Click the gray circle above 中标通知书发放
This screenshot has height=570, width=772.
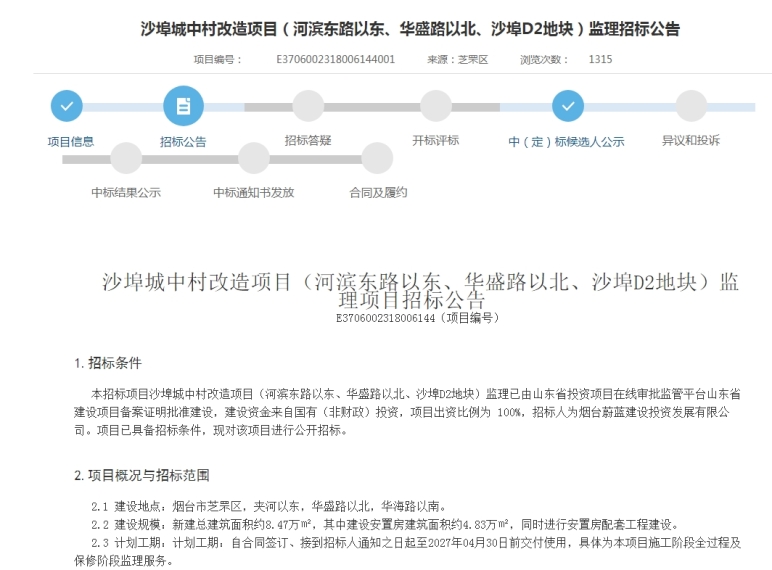(x=254, y=158)
